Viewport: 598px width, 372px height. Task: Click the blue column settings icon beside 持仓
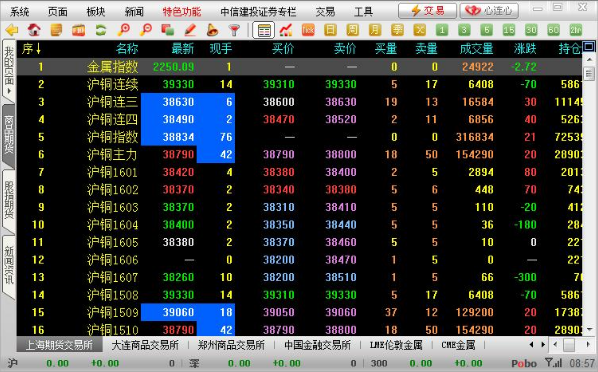[588, 47]
